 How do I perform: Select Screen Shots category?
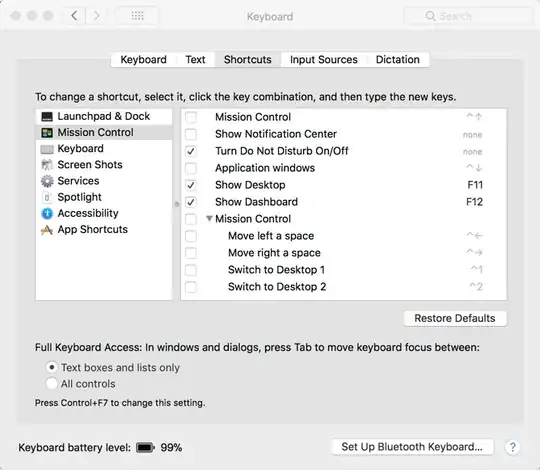tap(104, 165)
